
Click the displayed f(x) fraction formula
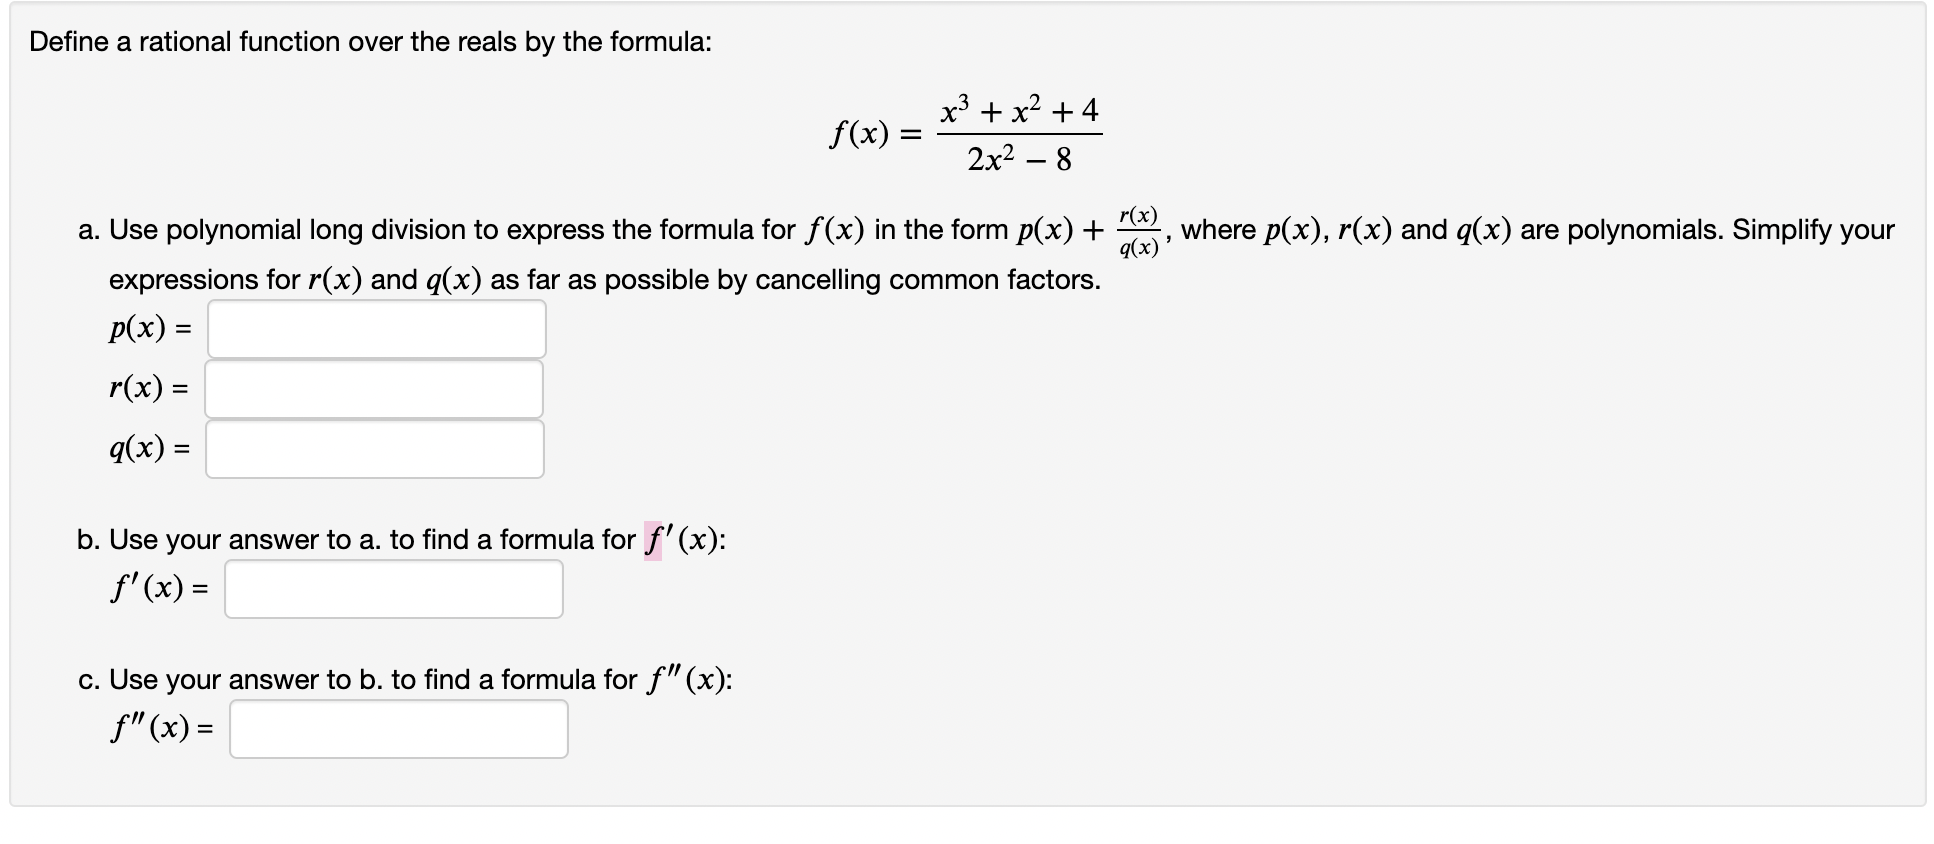point(965,132)
